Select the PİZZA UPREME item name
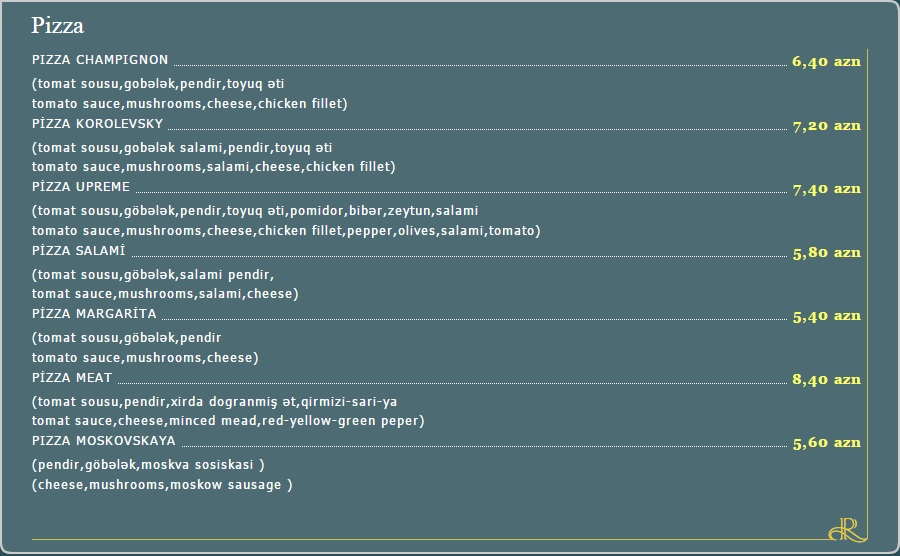Viewport: 900px width, 556px height. [81, 186]
